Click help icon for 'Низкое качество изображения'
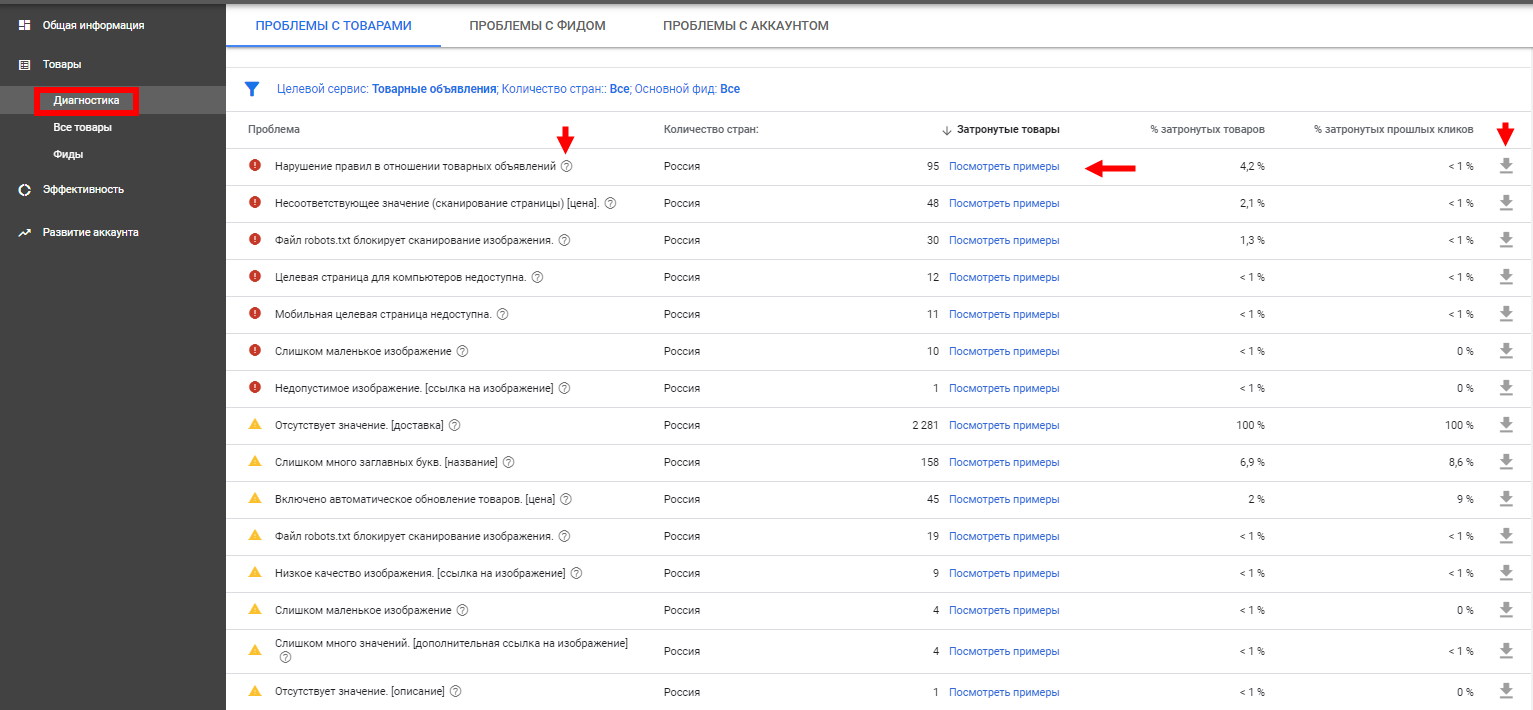 click(x=576, y=573)
